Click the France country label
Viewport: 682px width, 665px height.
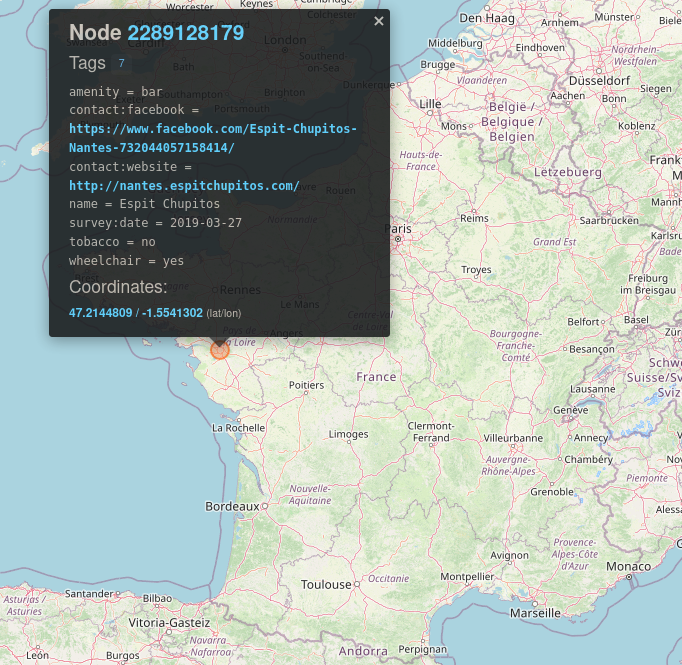[376, 377]
